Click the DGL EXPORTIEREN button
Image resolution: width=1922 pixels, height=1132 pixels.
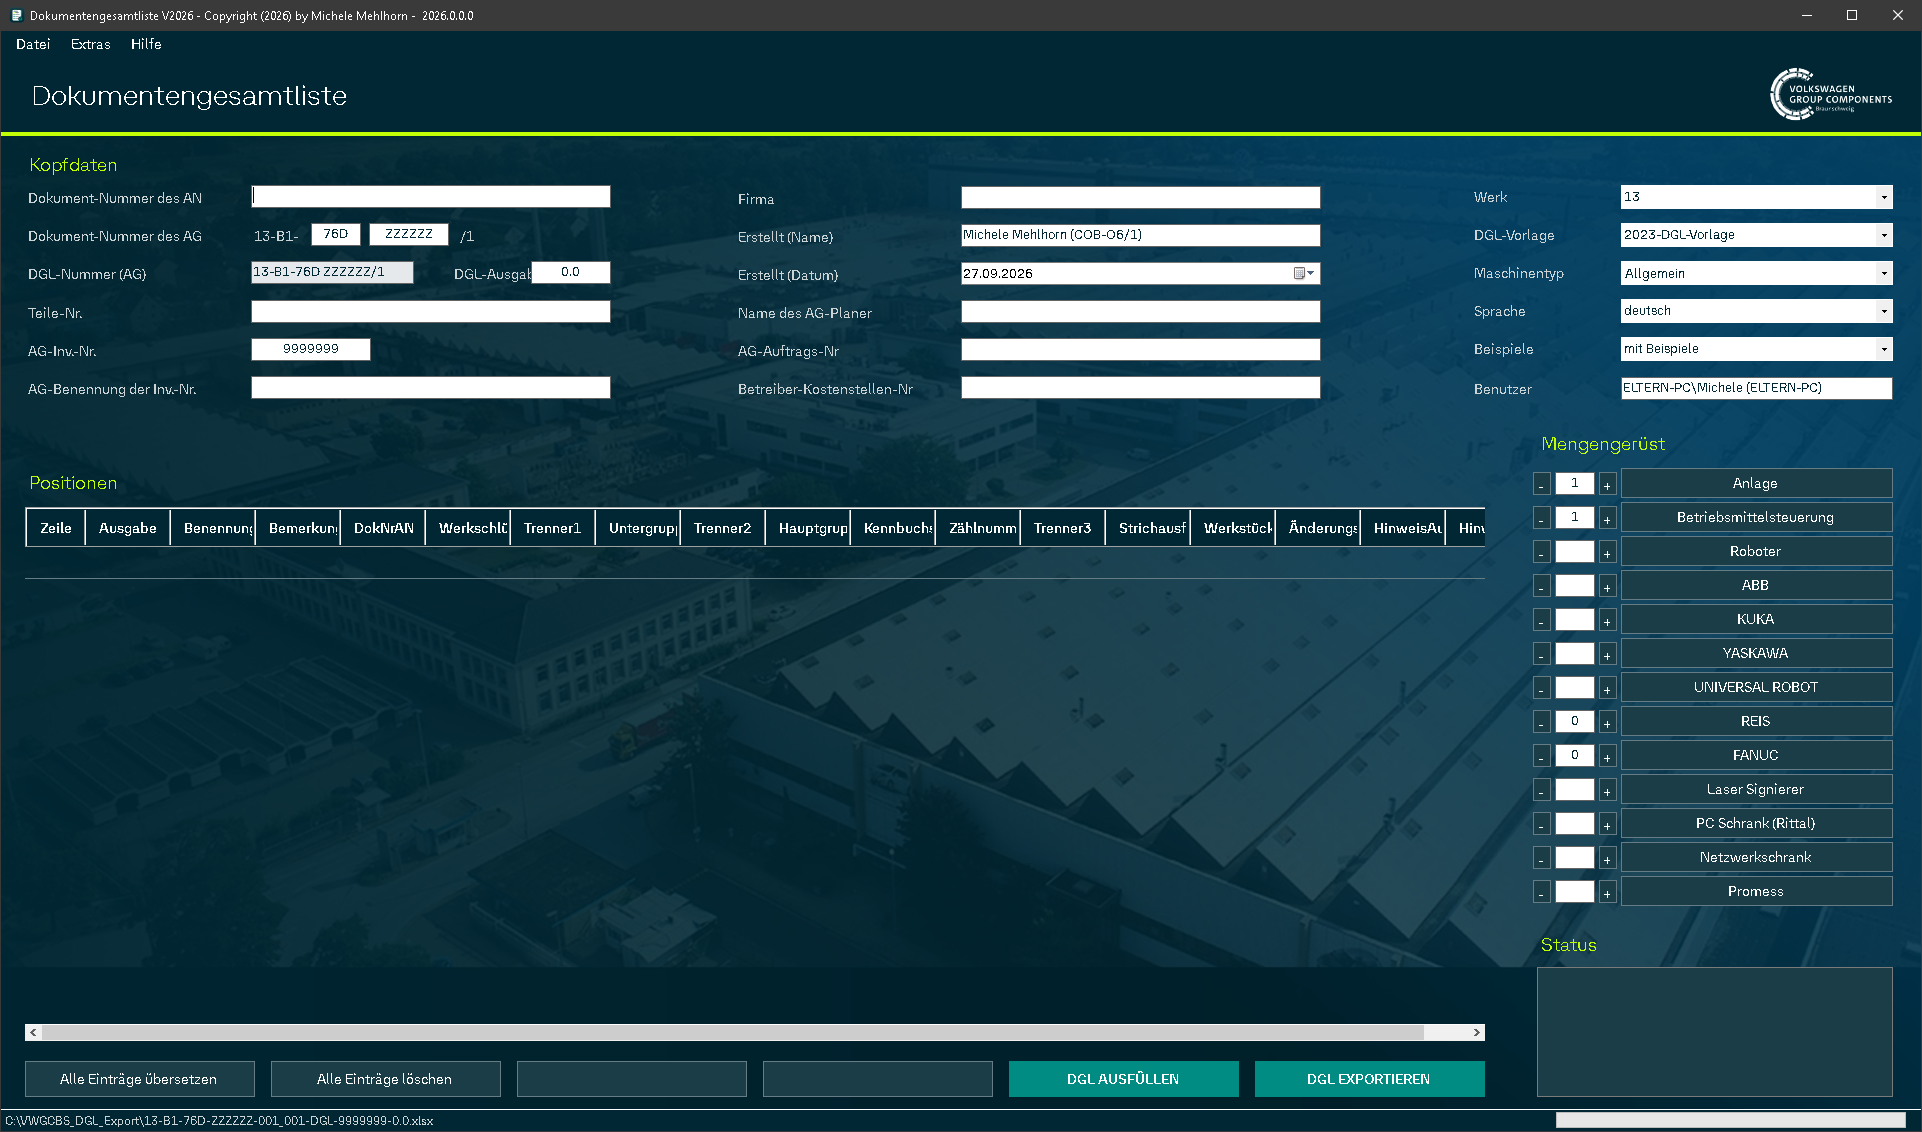pos(1369,1079)
